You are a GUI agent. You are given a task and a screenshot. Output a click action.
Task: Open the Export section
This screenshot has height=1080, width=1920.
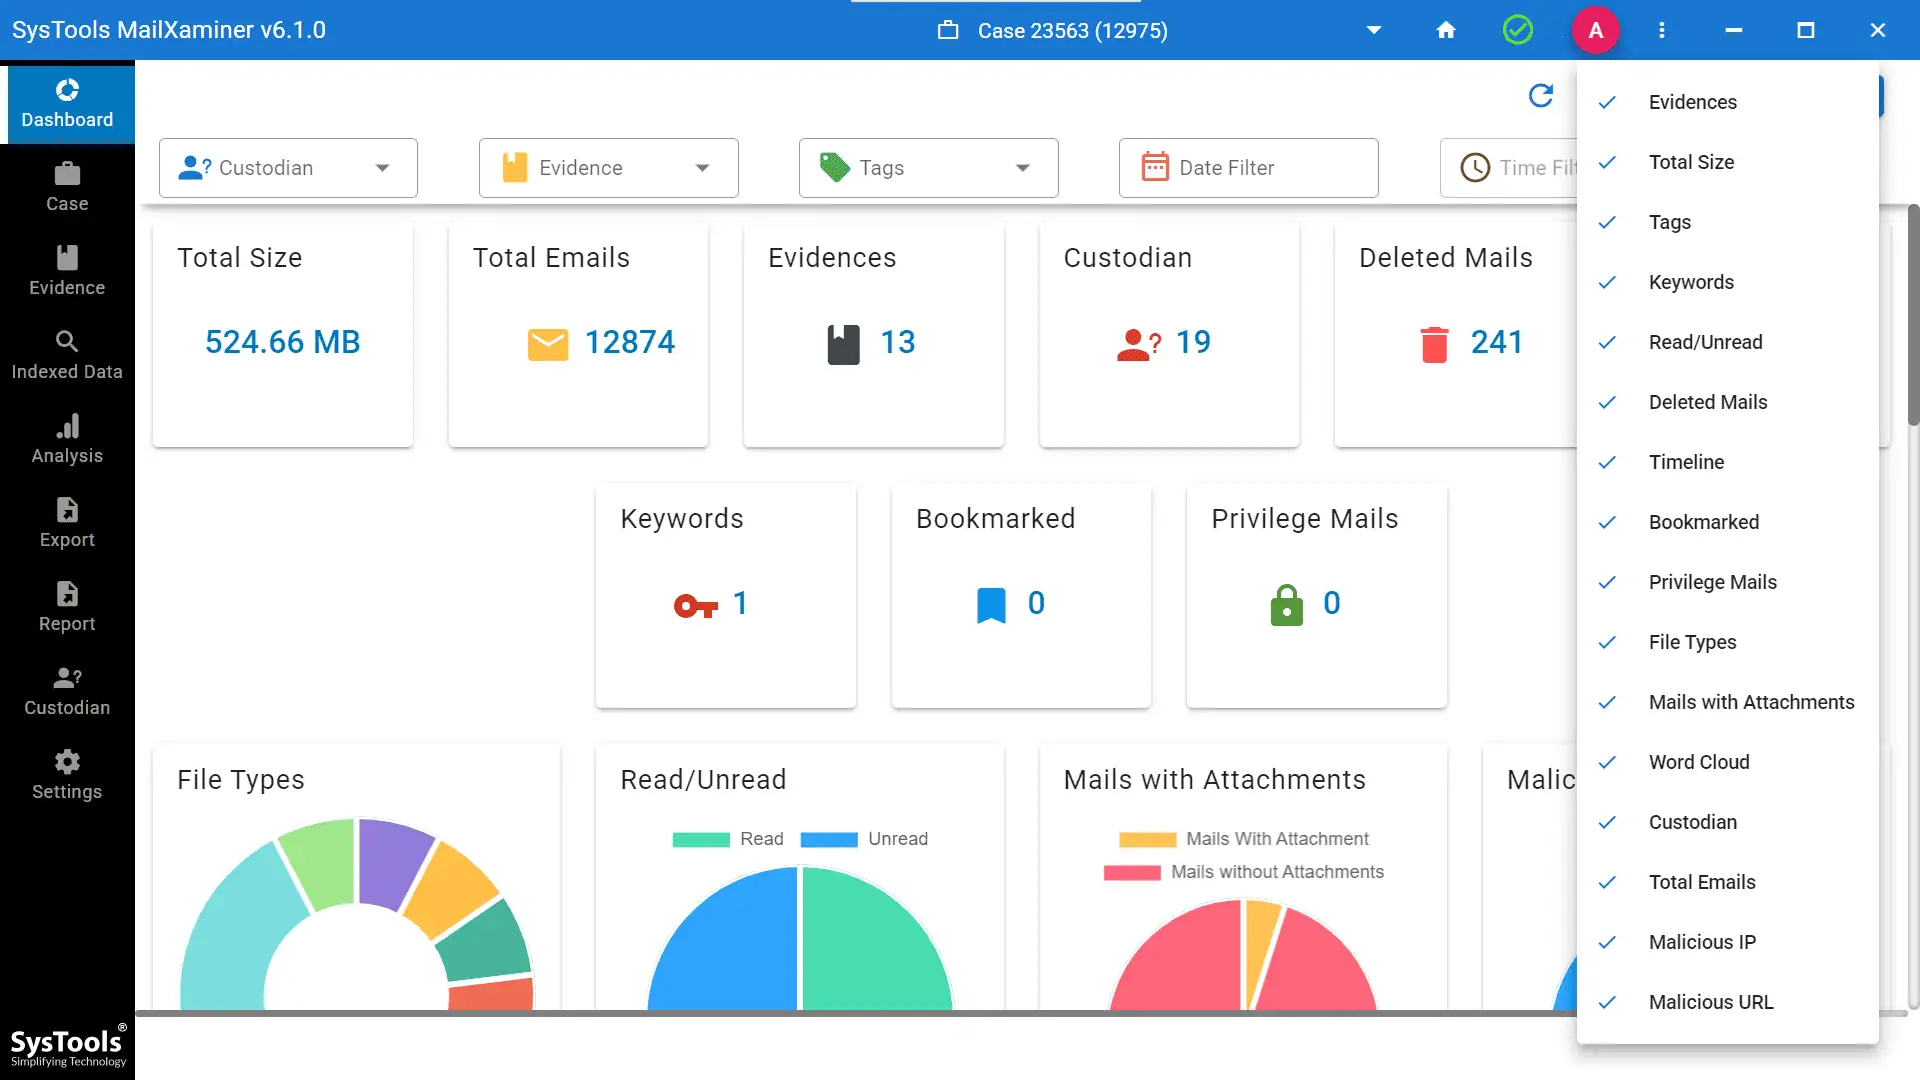(x=67, y=524)
